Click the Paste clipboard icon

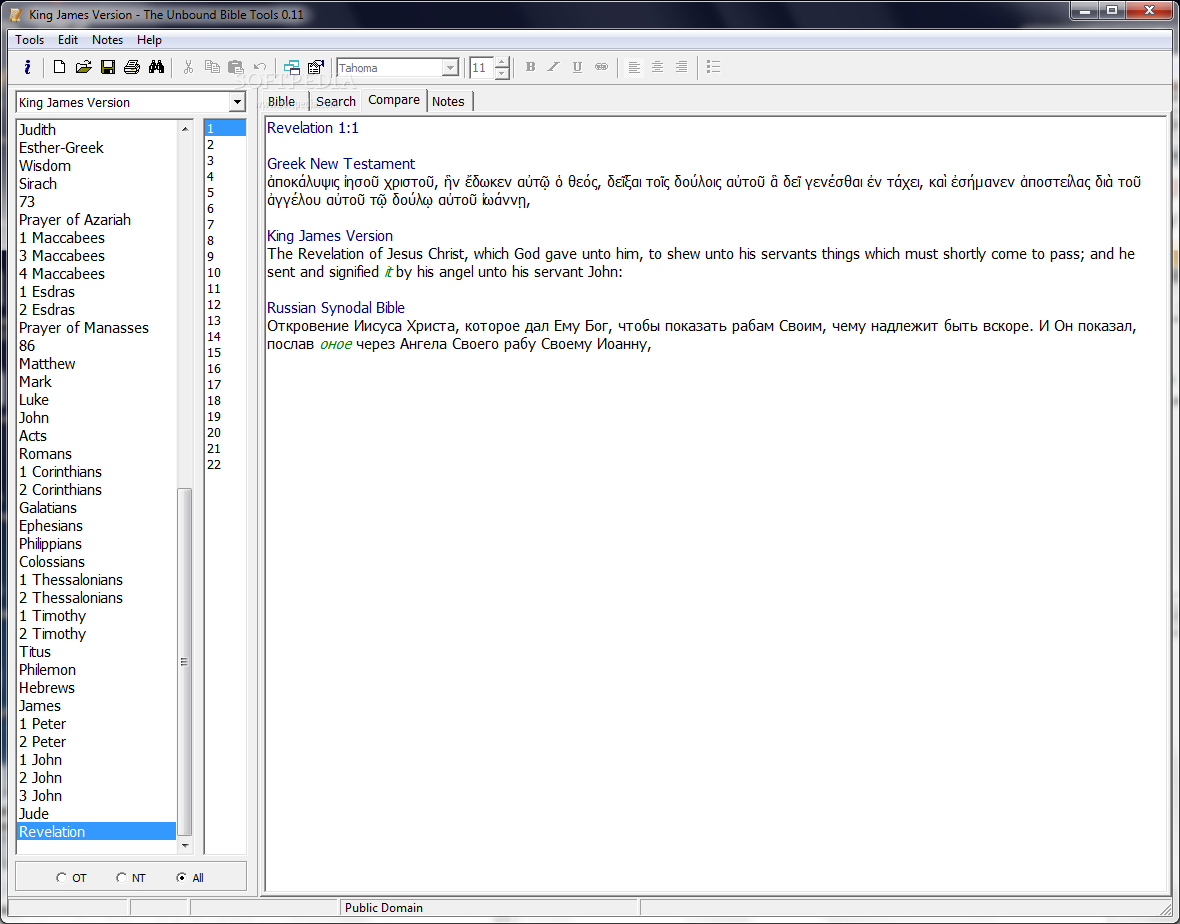236,67
